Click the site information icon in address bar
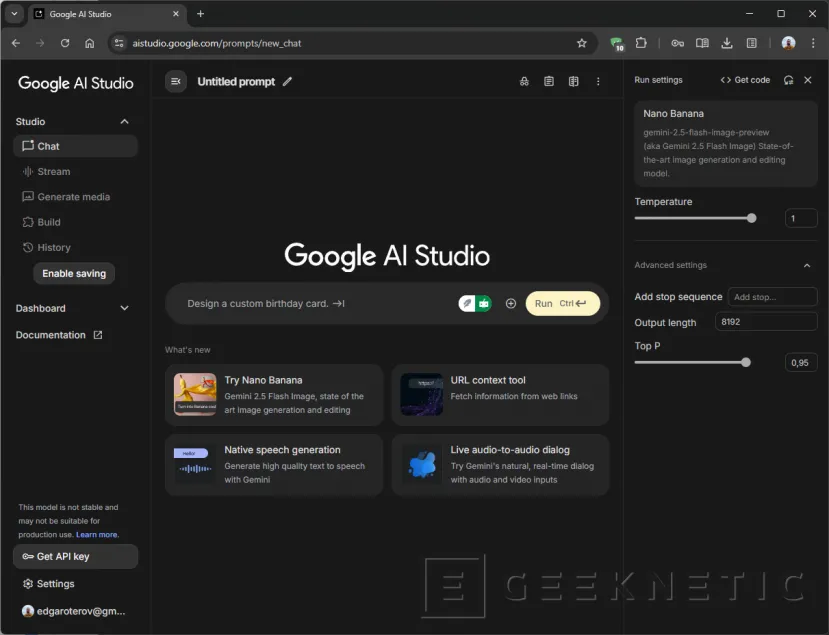This screenshot has width=829, height=635. click(119, 43)
